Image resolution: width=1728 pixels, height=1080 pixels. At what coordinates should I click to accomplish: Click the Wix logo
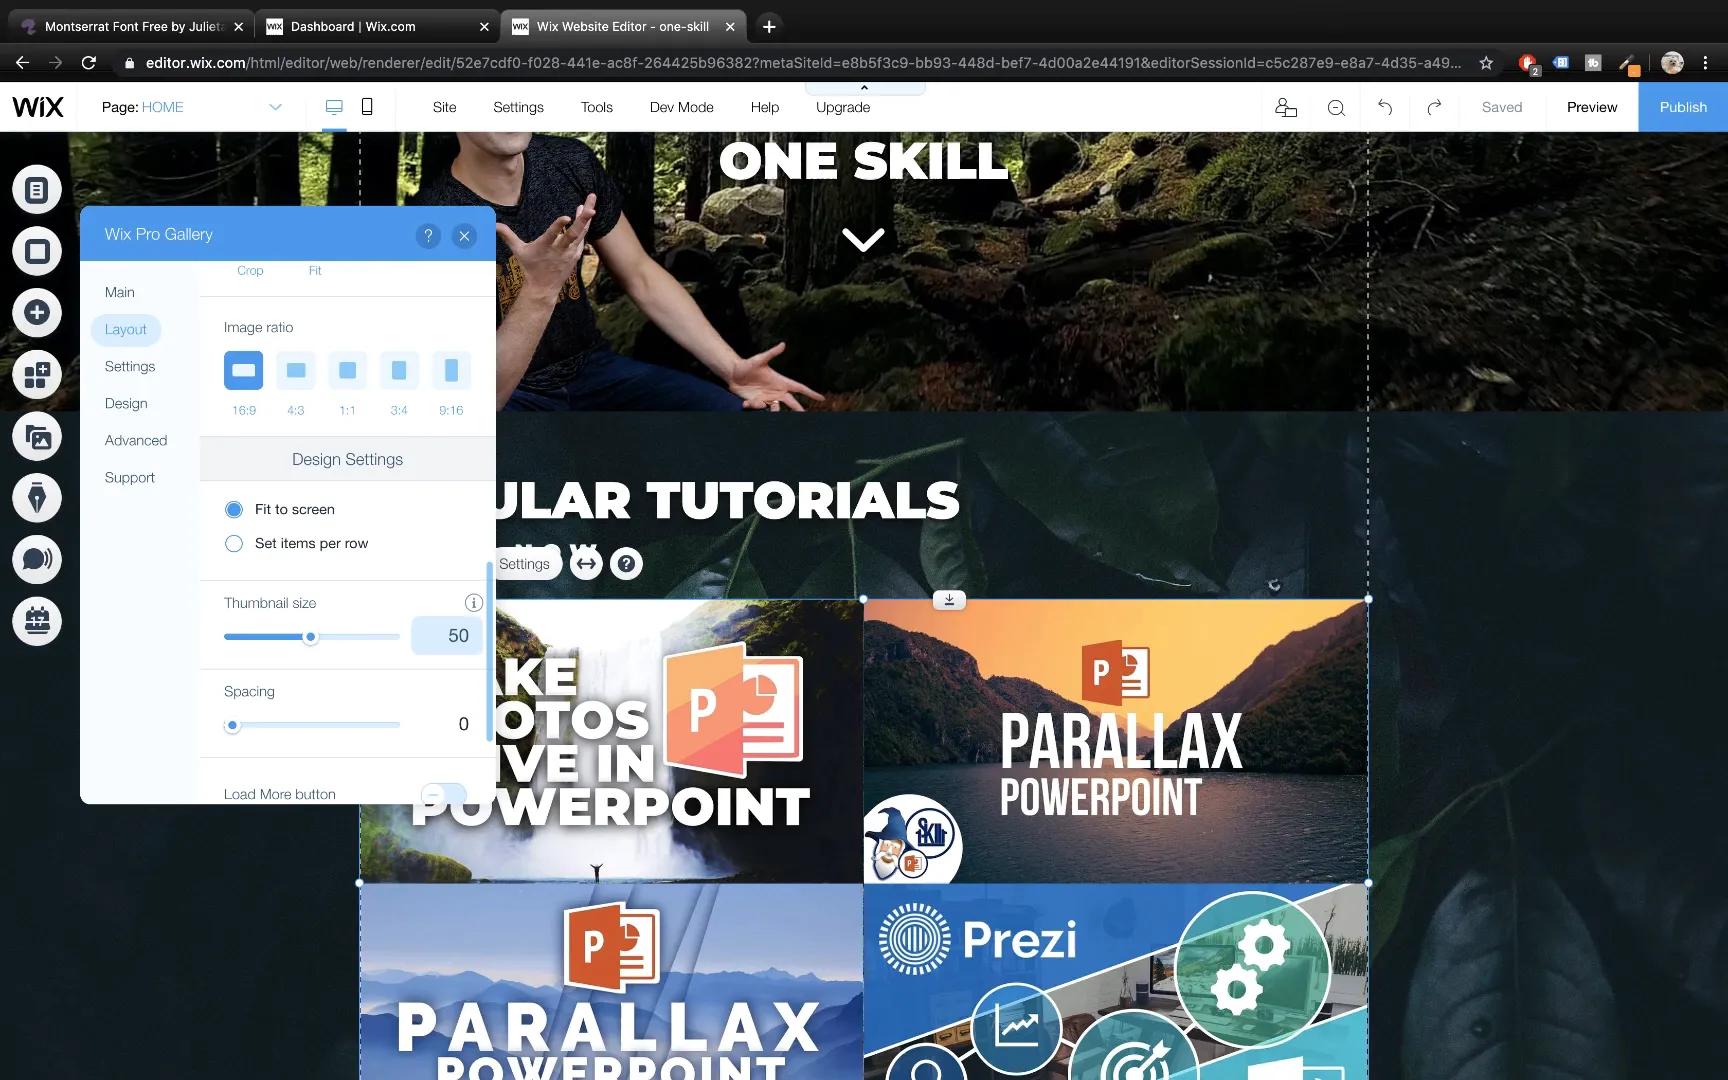pyautogui.click(x=38, y=107)
